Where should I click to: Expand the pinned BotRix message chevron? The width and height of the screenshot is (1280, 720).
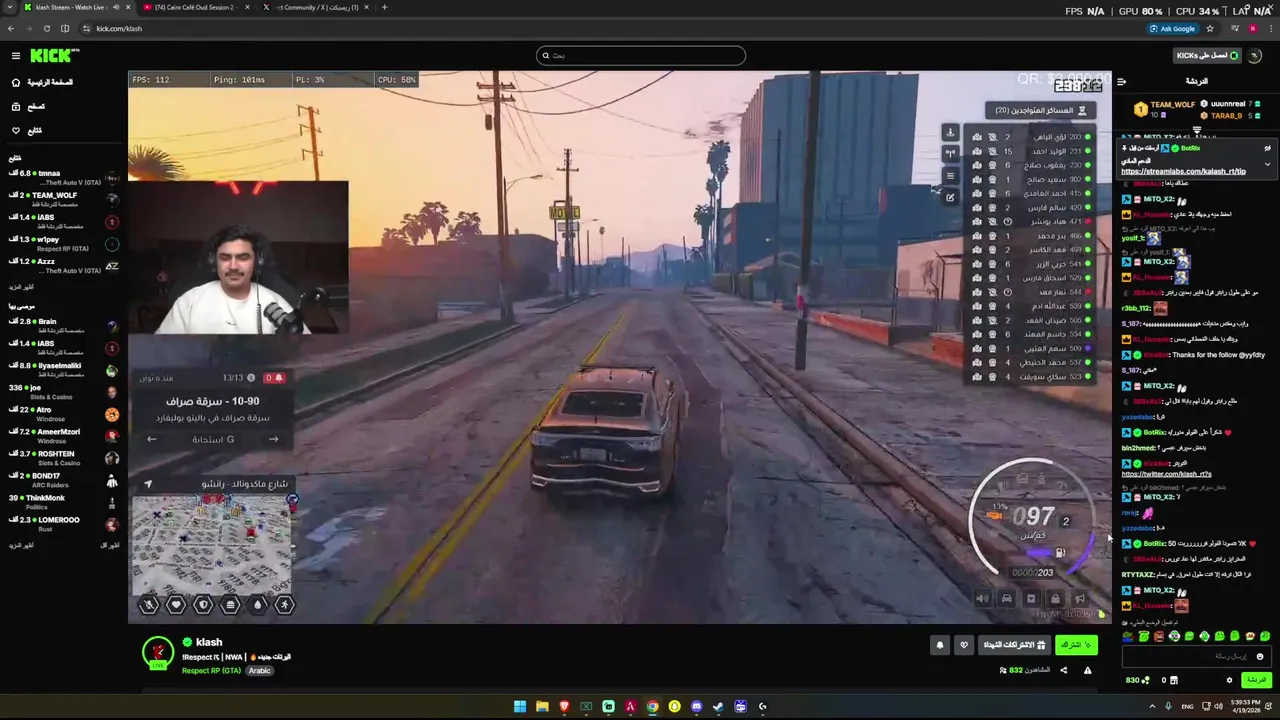1267,164
